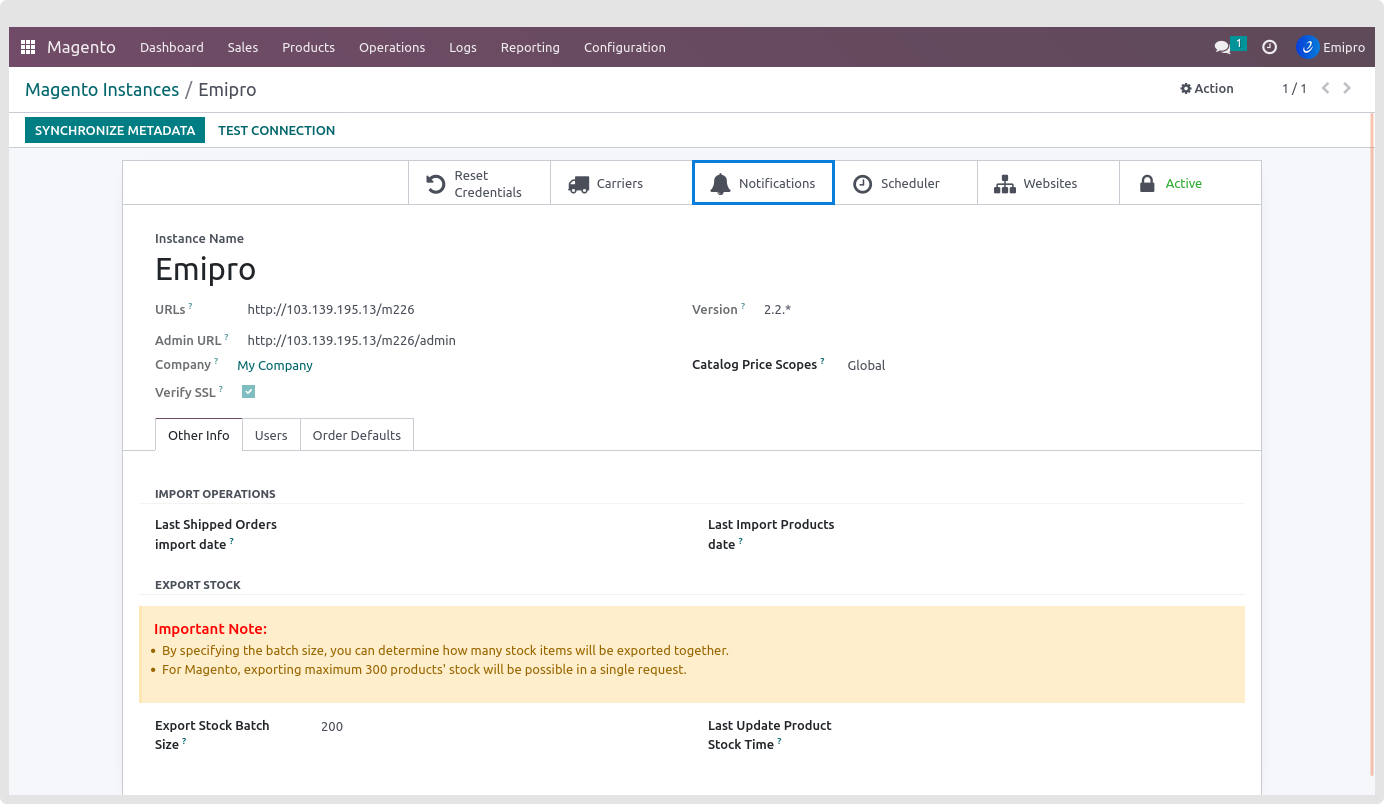The height and width of the screenshot is (804, 1384).
Task: Click the Reset Credentials refresh icon
Action: pos(436,184)
